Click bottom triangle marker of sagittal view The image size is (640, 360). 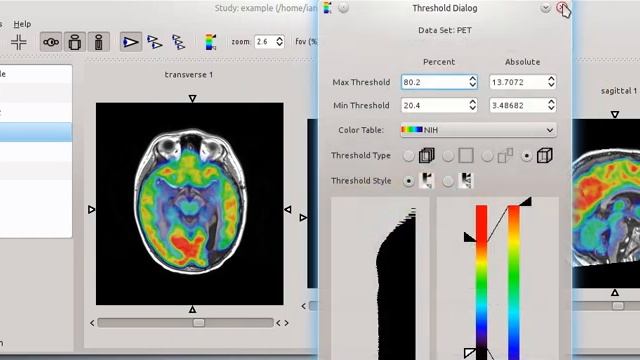coord(615,293)
